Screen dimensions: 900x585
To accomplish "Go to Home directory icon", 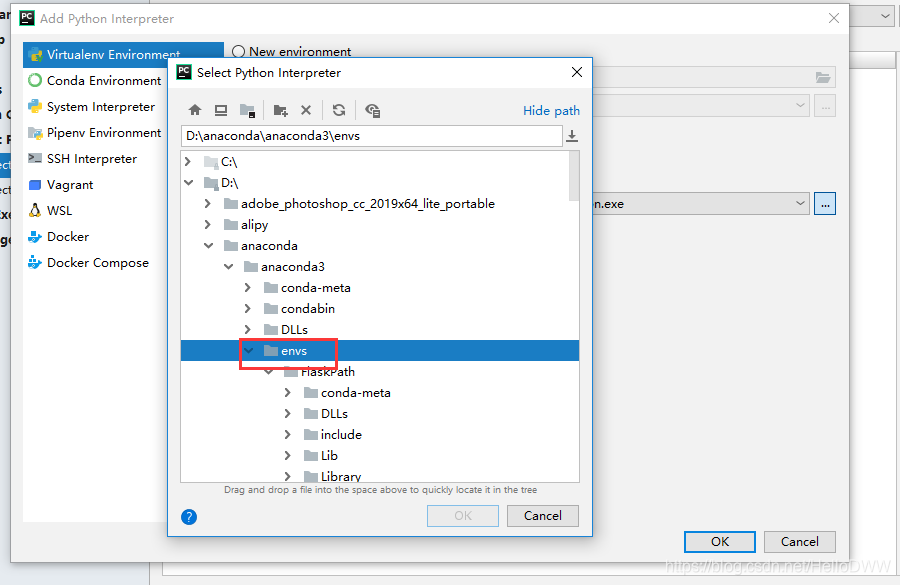I will tap(195, 110).
